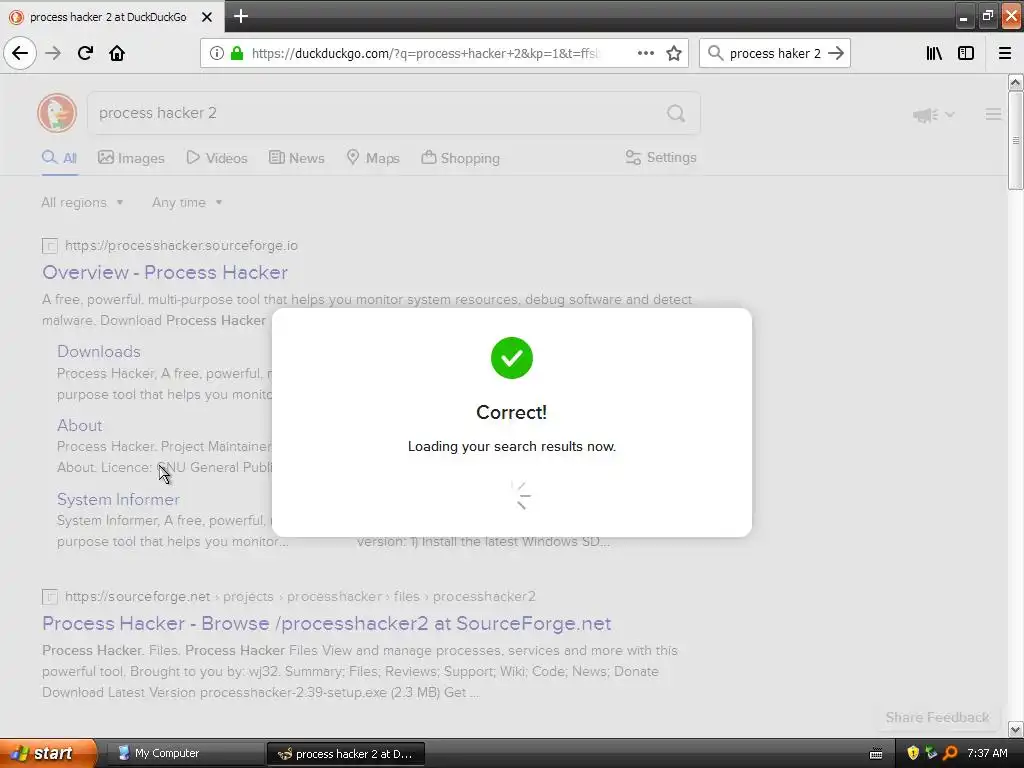The height and width of the screenshot is (768, 1024).
Task: Expand the All regions filter
Action: pos(82,202)
